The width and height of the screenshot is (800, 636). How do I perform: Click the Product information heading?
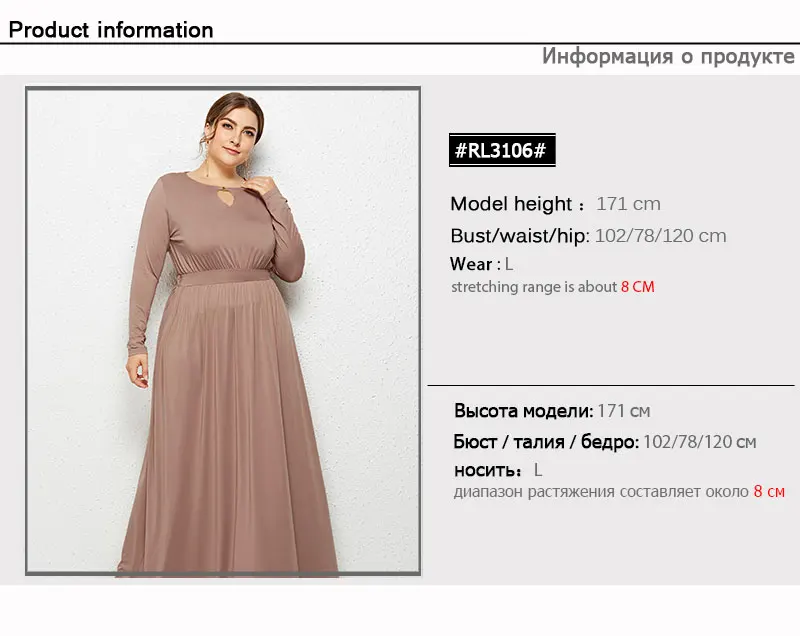111,30
